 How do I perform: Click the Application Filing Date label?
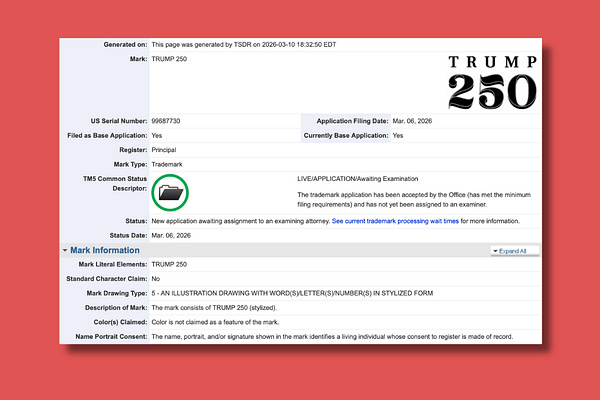pyautogui.click(x=352, y=121)
